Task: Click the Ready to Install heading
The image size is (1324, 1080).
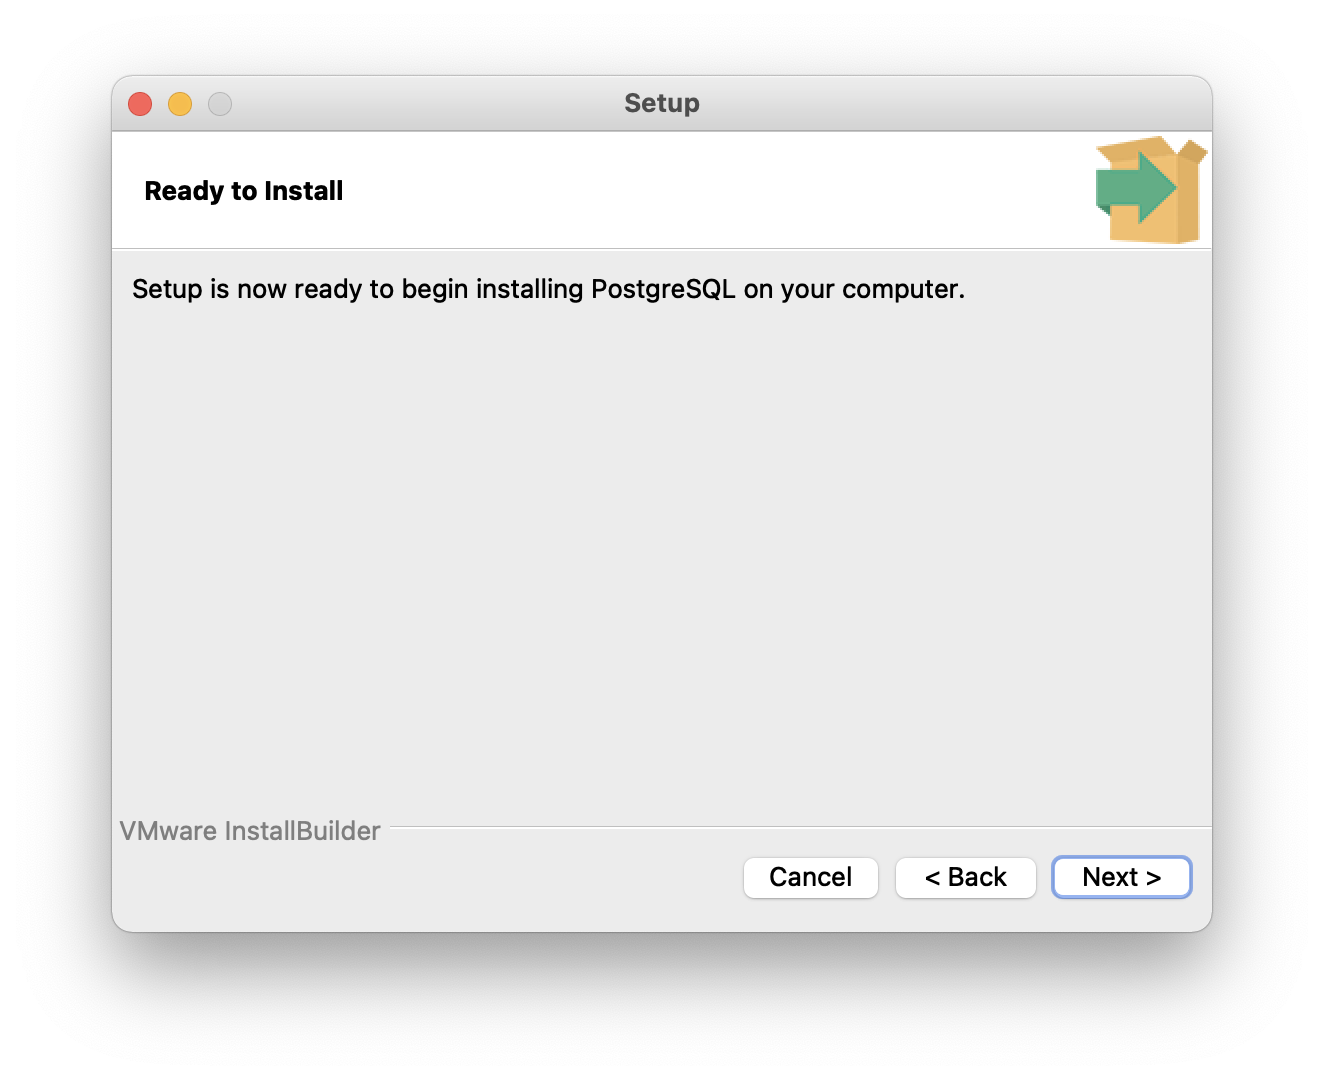Action: 243,191
